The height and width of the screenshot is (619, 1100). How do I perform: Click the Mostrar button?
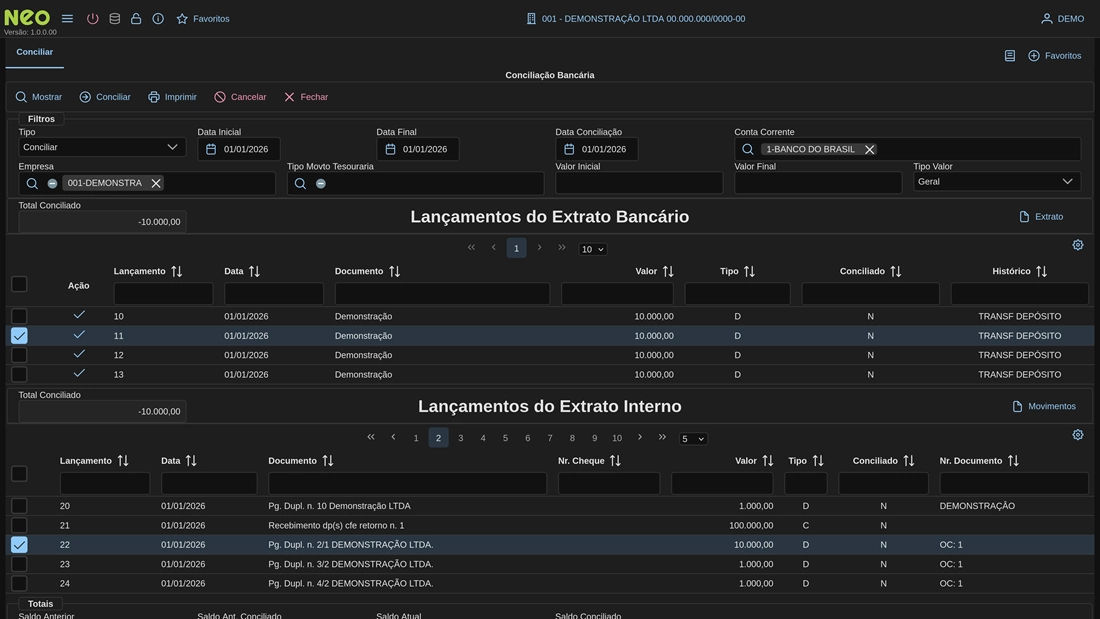click(x=38, y=97)
